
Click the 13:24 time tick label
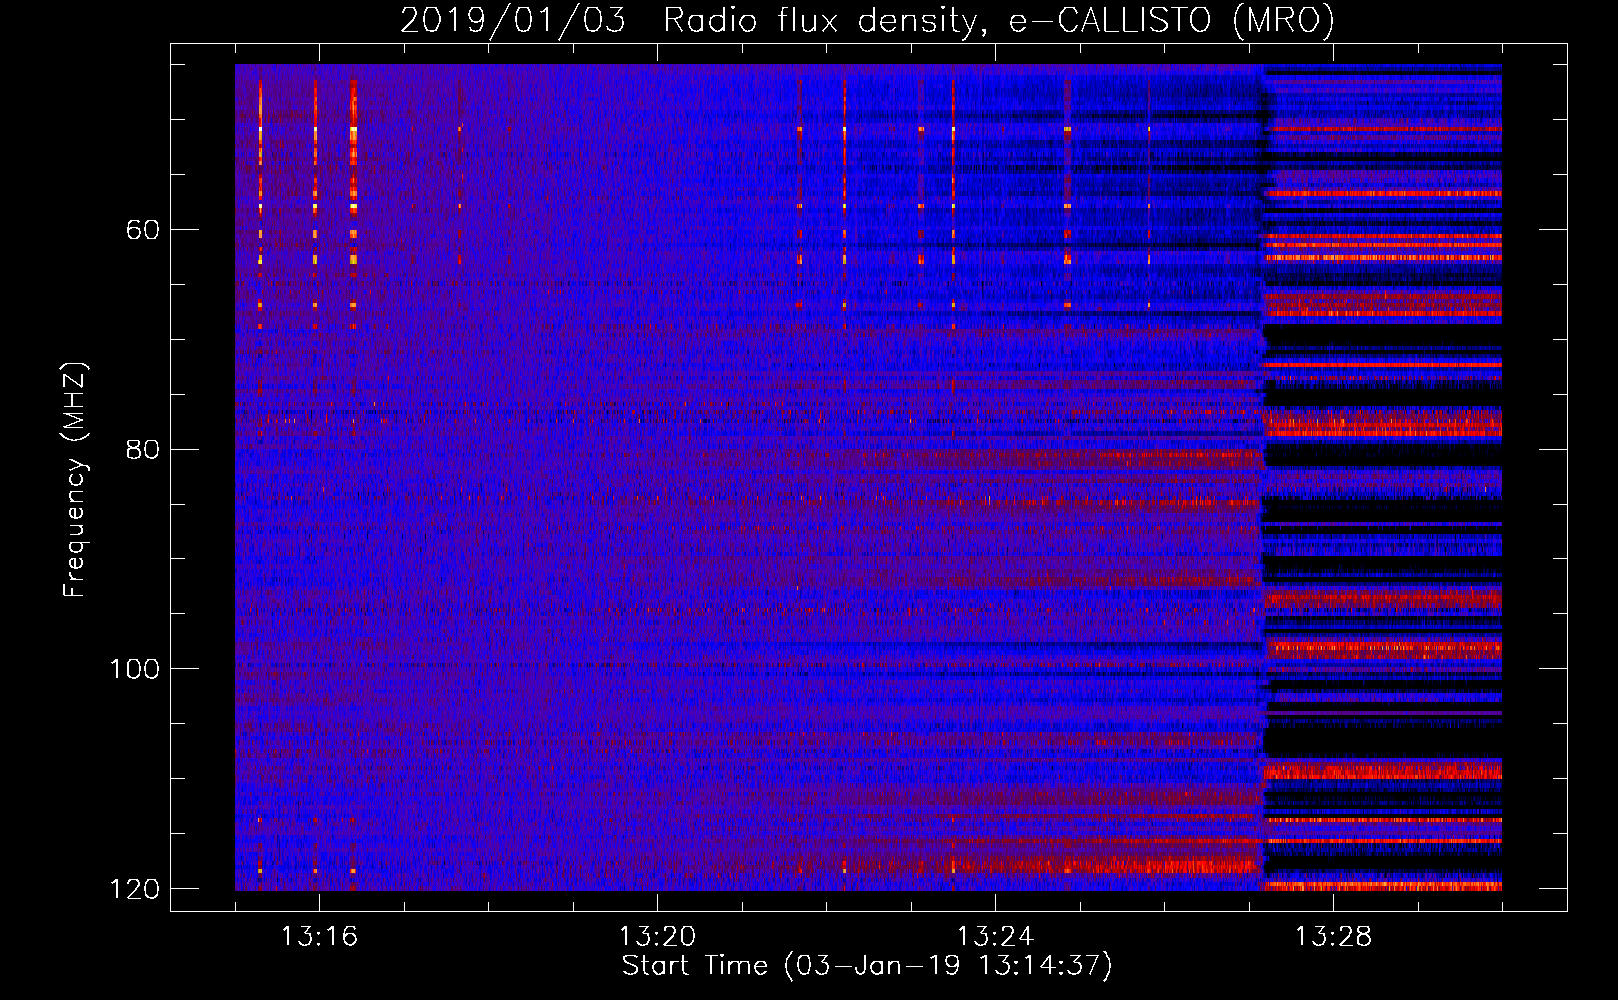point(995,936)
